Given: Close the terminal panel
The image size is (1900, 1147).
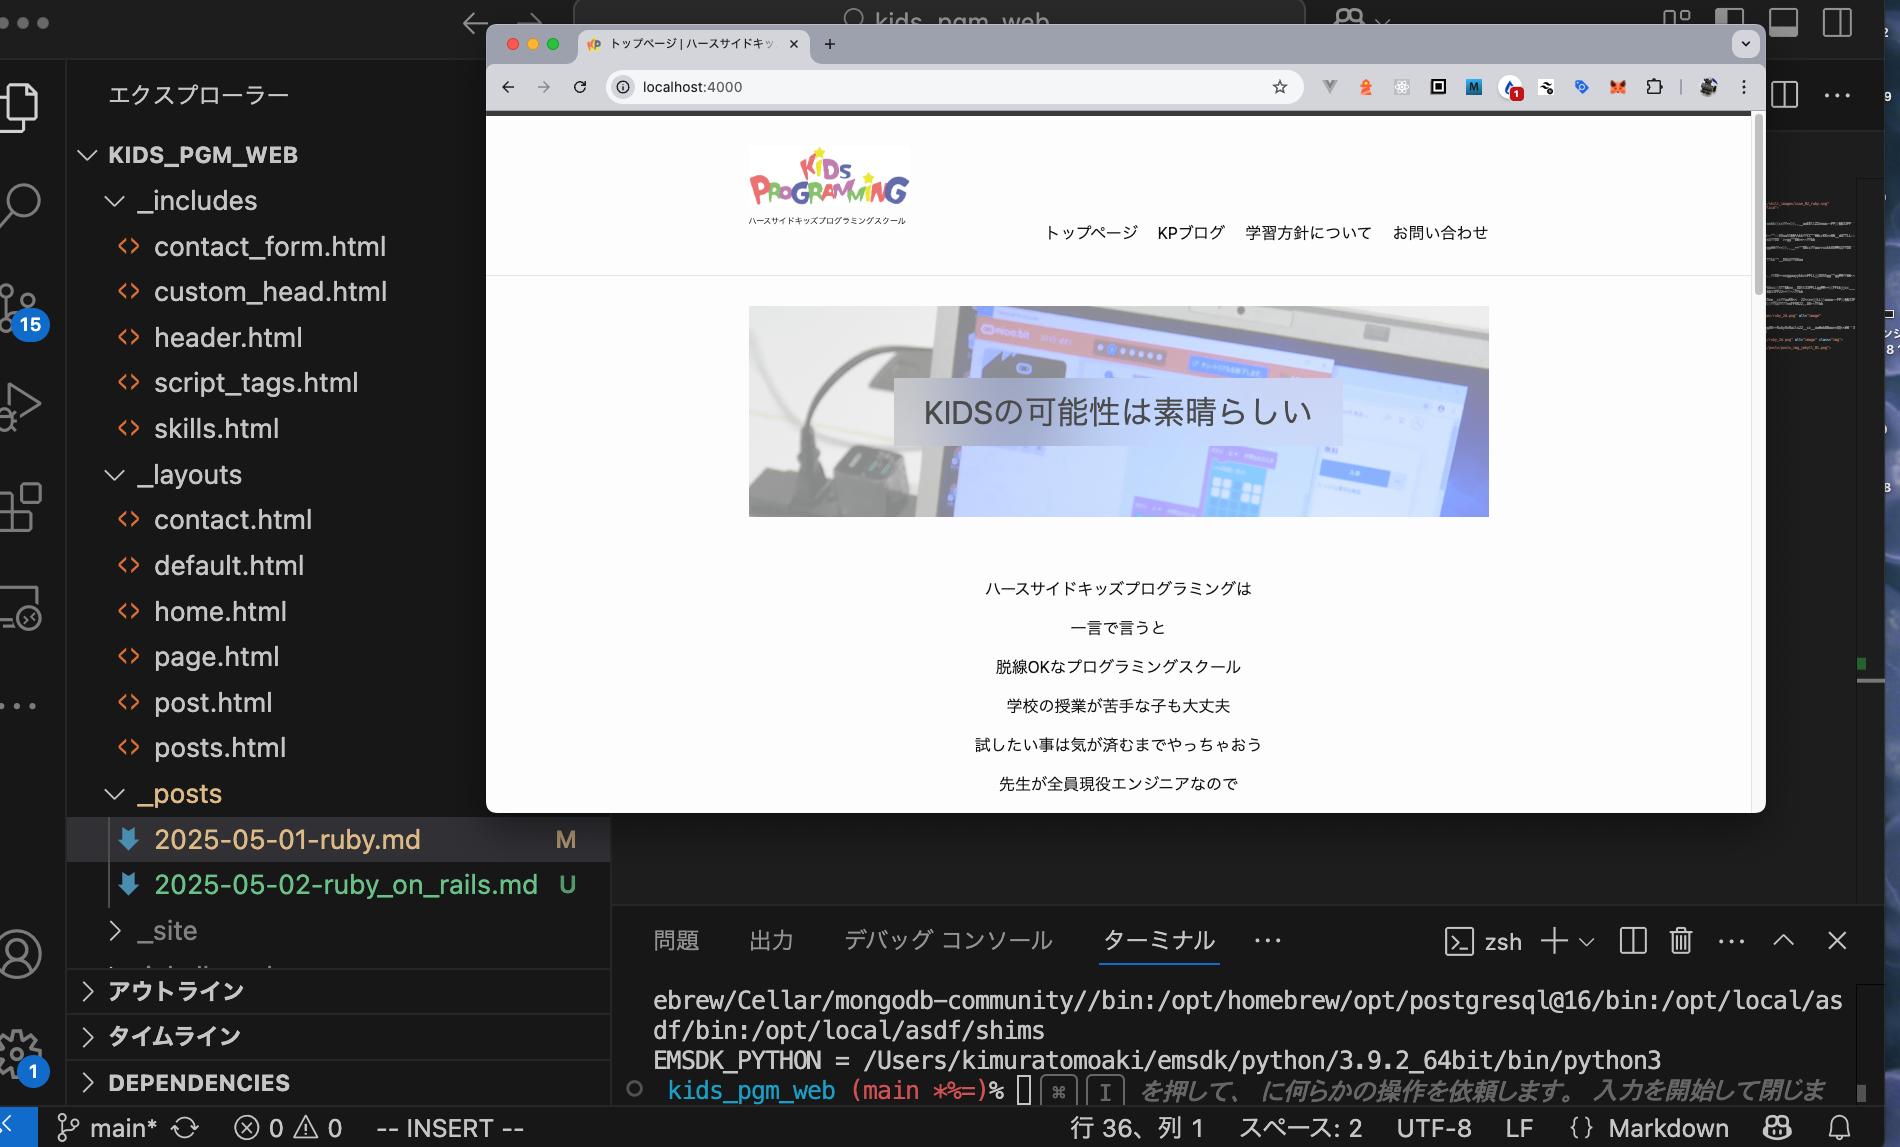Looking at the screenshot, I should 1837,941.
